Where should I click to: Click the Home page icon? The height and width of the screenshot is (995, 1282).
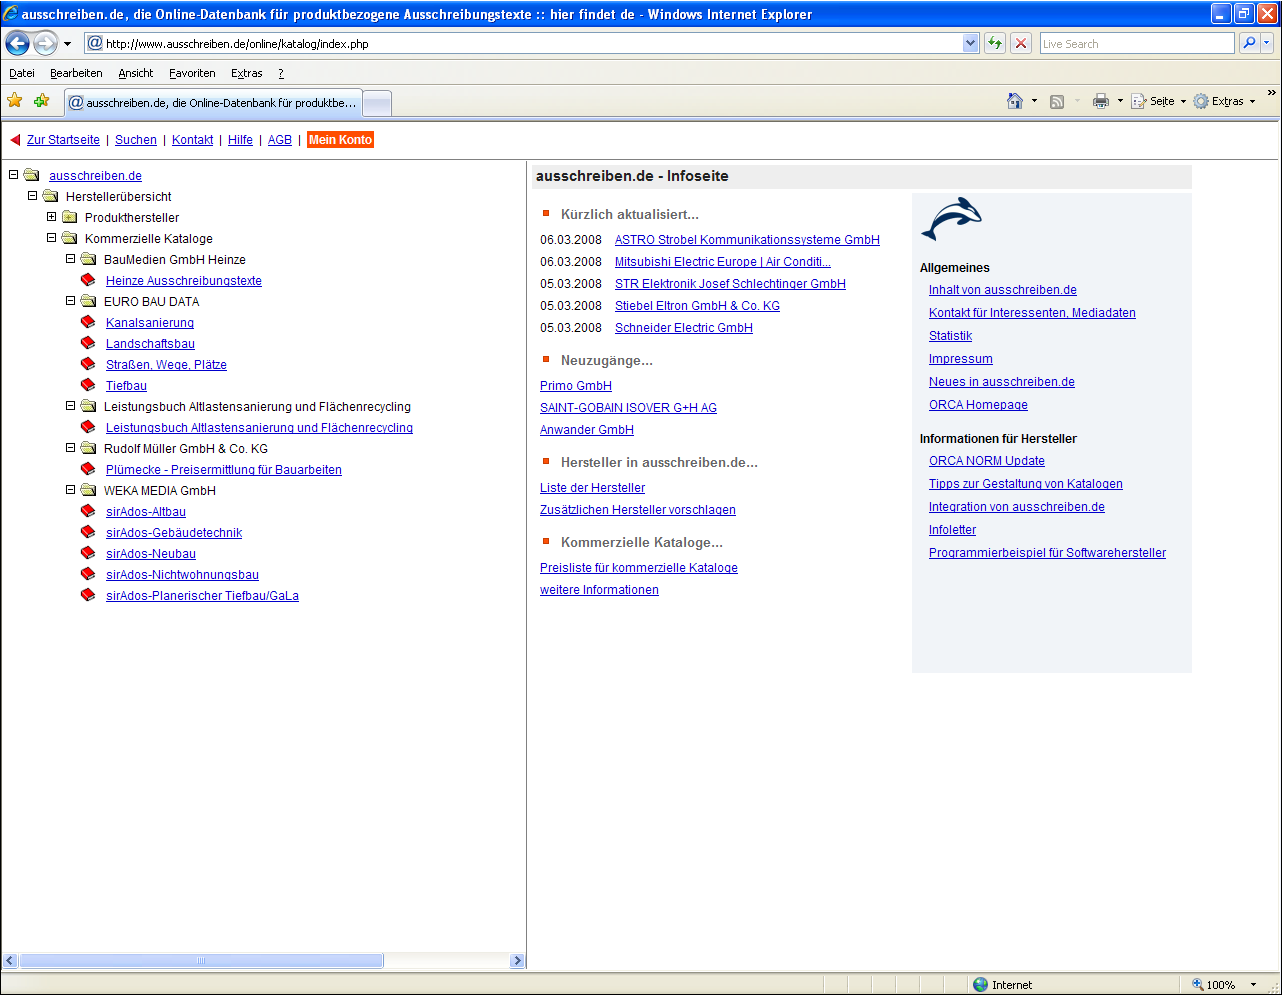click(x=1015, y=101)
